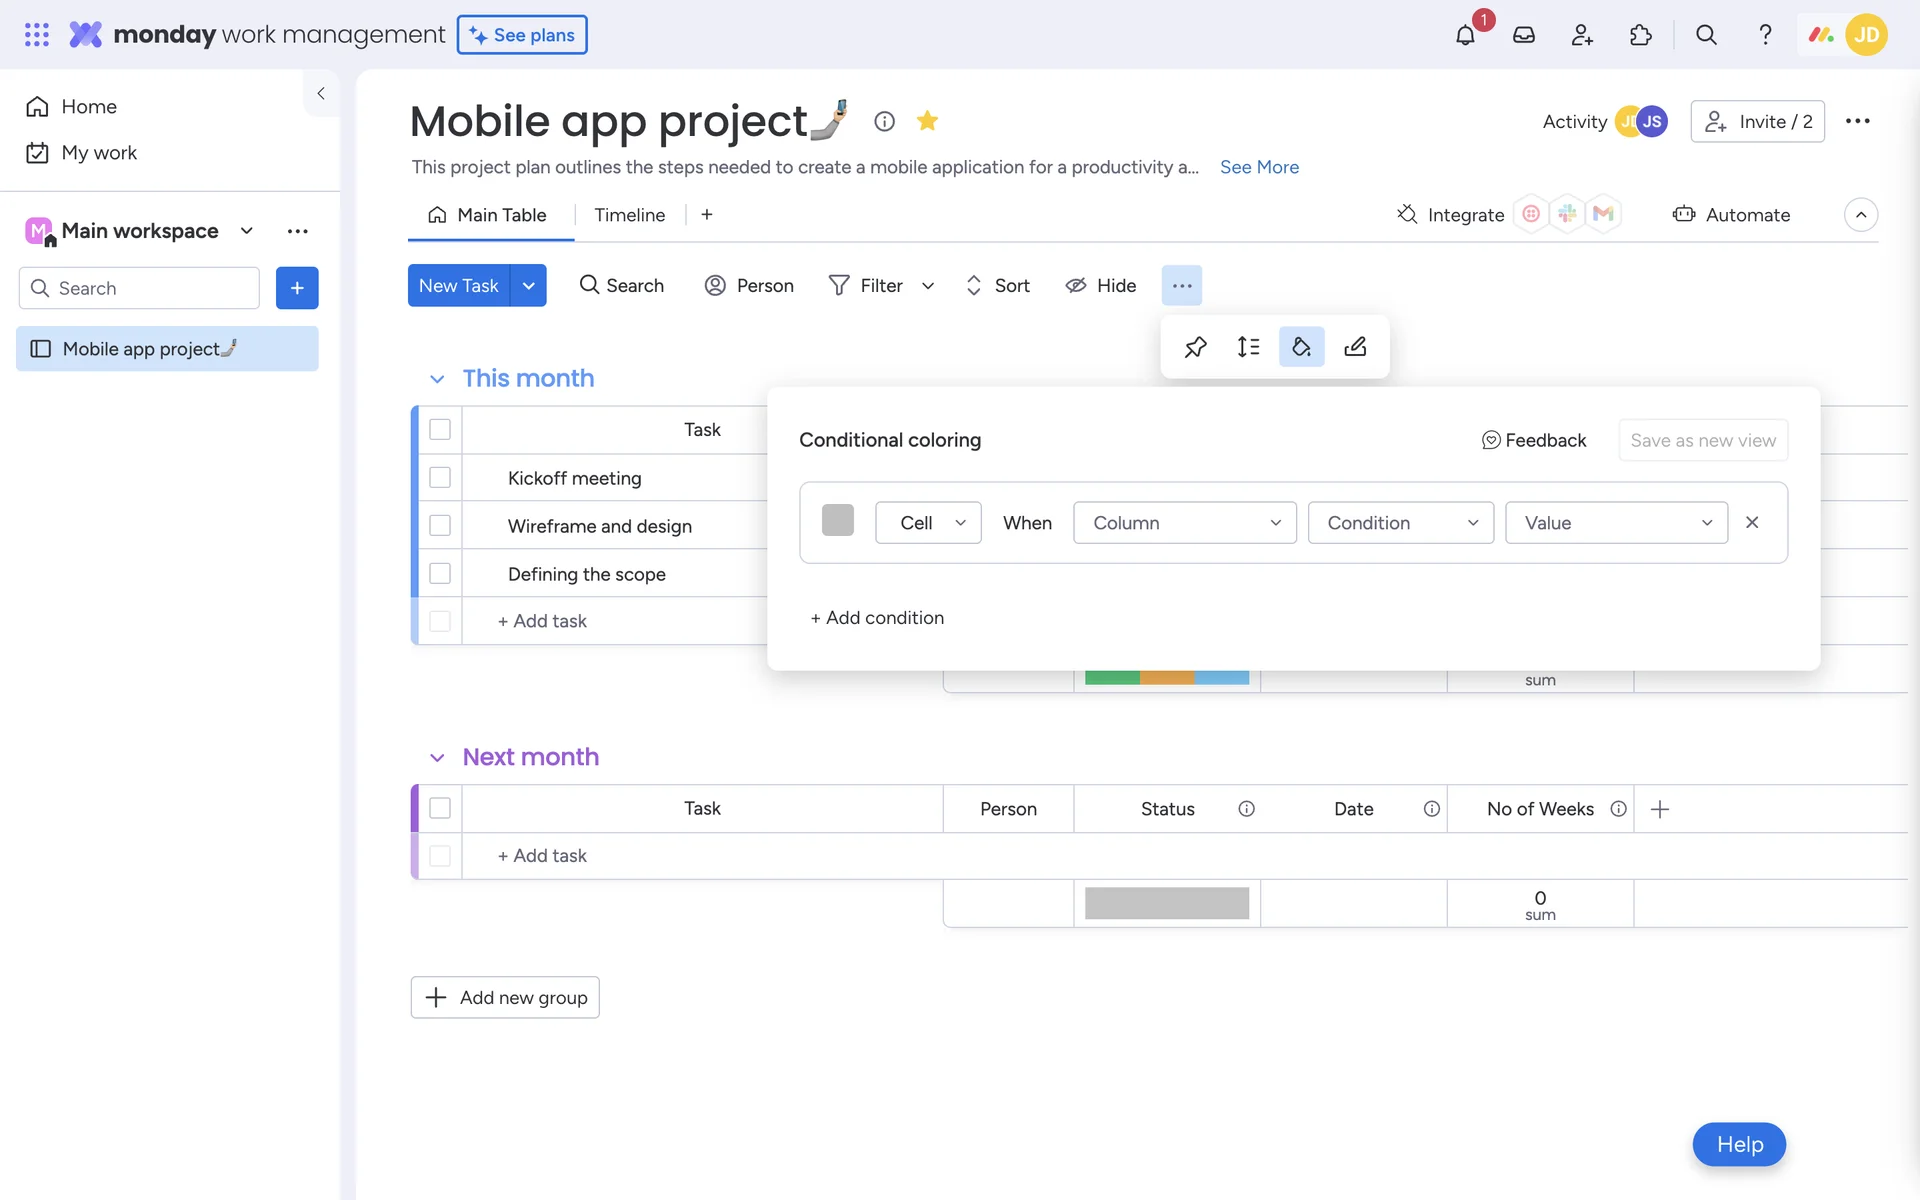
Task: Open the Condition dropdown
Action: click(x=1400, y=523)
